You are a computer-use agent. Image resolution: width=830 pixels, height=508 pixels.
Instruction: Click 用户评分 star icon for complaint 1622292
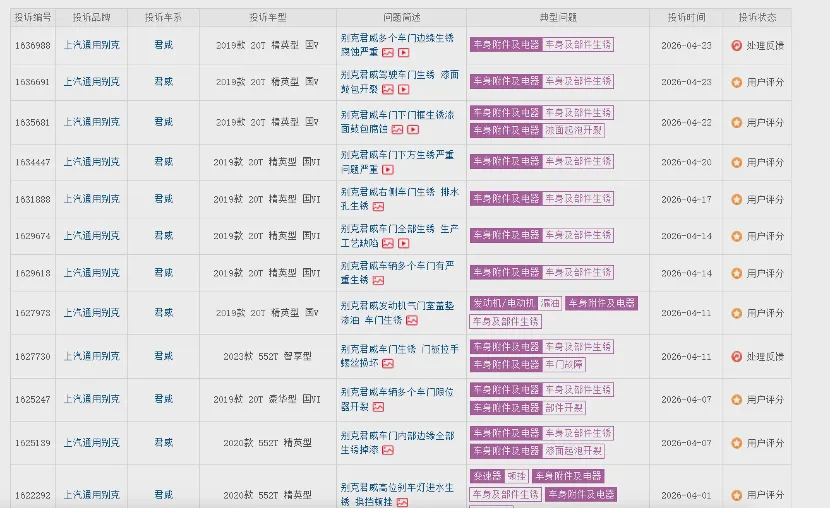click(736, 495)
